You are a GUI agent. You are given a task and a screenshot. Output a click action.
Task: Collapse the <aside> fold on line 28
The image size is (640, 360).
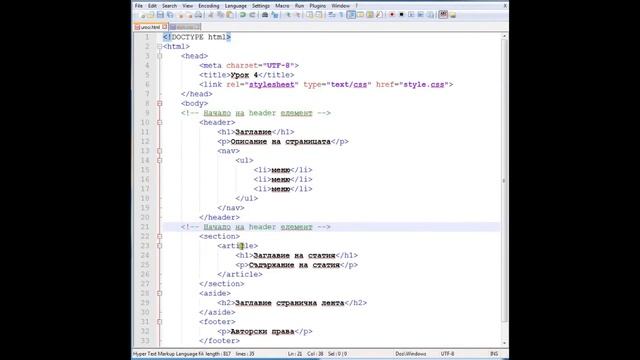(160, 293)
